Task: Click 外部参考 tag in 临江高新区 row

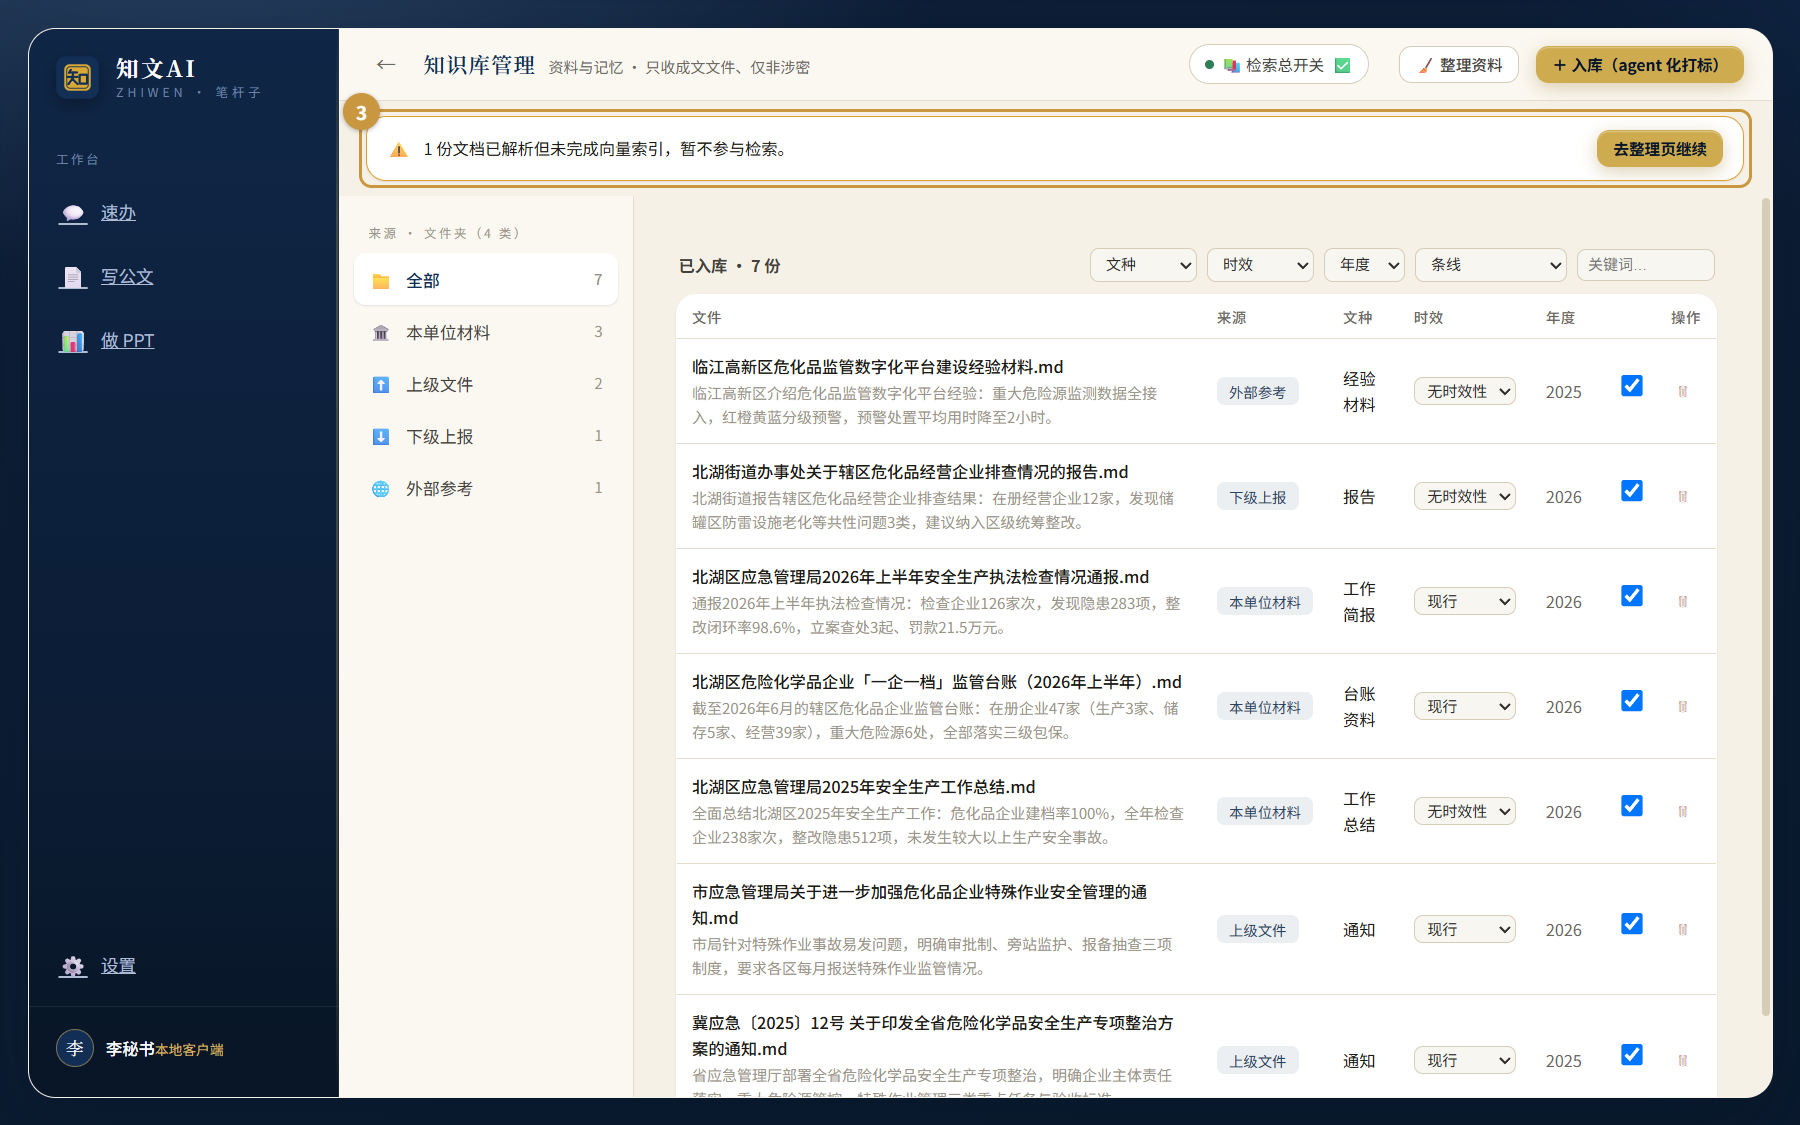Action: [x=1257, y=392]
